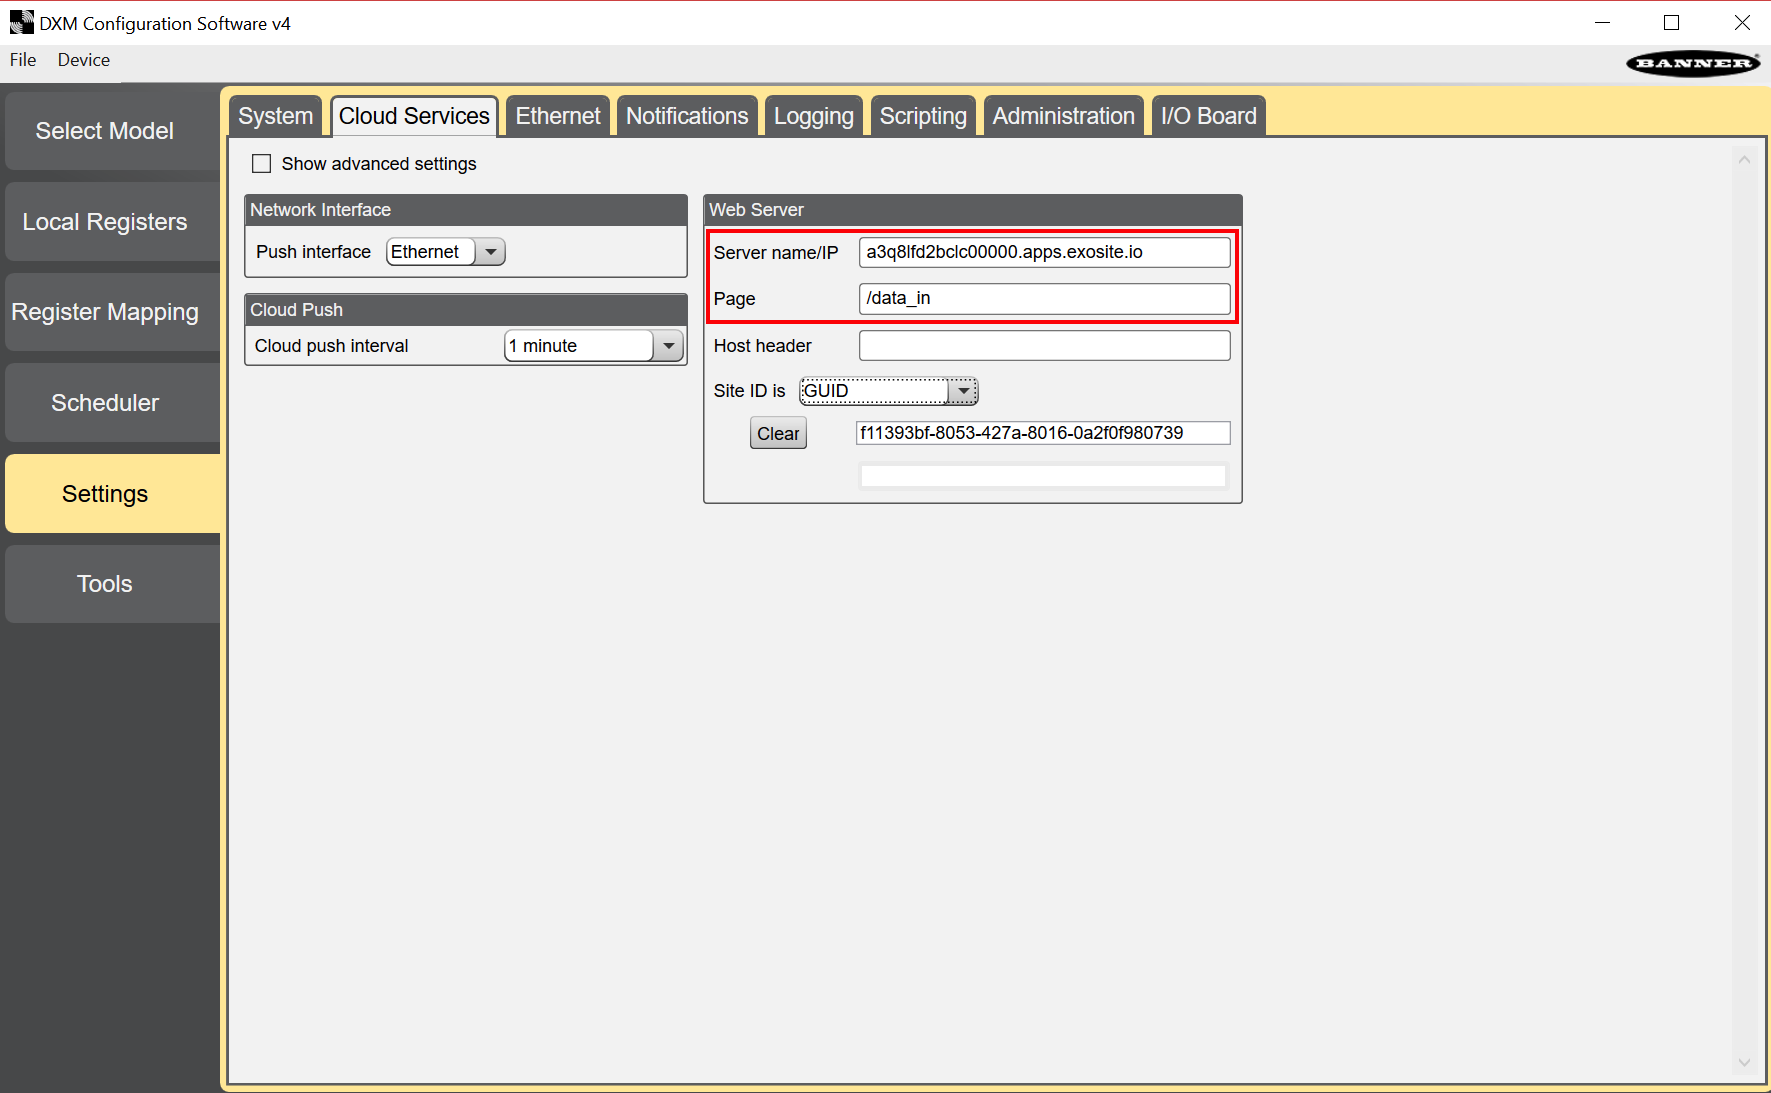The width and height of the screenshot is (1771, 1093).
Task: Click the Host header input field
Action: coord(1044,345)
